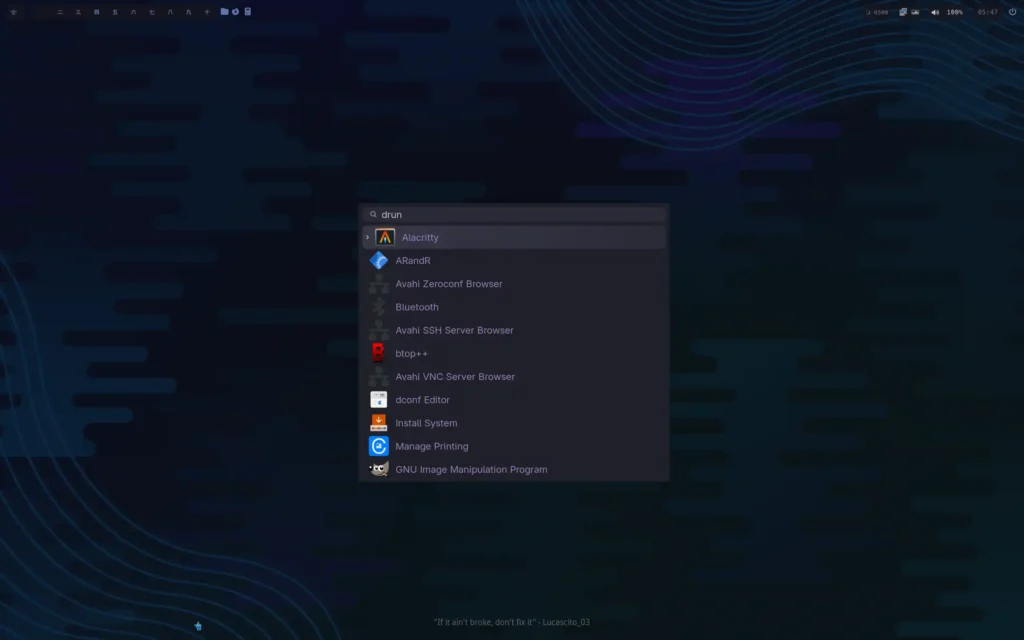The height and width of the screenshot is (640, 1024).
Task: Click the clock showing 05:47
Action: pyautogui.click(x=987, y=12)
